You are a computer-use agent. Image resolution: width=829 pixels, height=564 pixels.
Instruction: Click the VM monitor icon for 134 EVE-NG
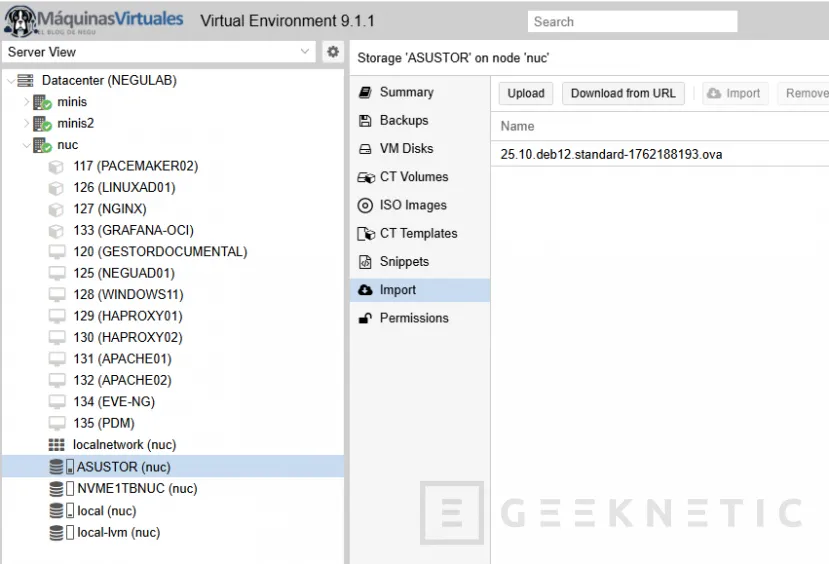coord(57,402)
